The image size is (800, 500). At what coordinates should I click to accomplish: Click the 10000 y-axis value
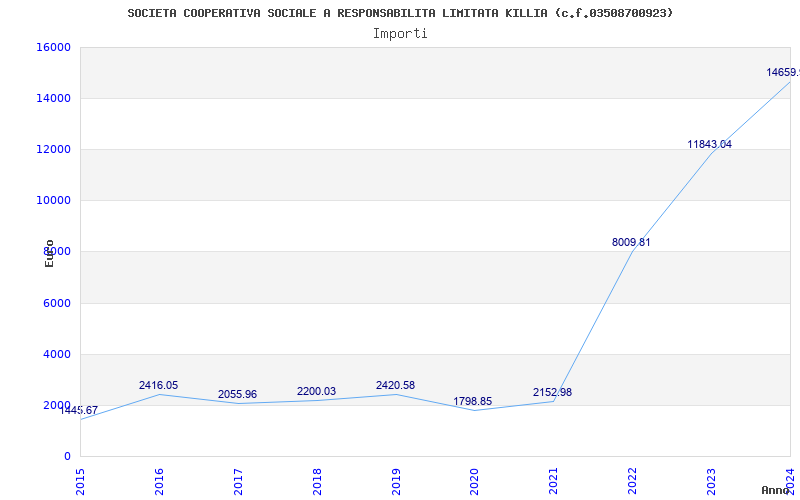pyautogui.click(x=53, y=201)
